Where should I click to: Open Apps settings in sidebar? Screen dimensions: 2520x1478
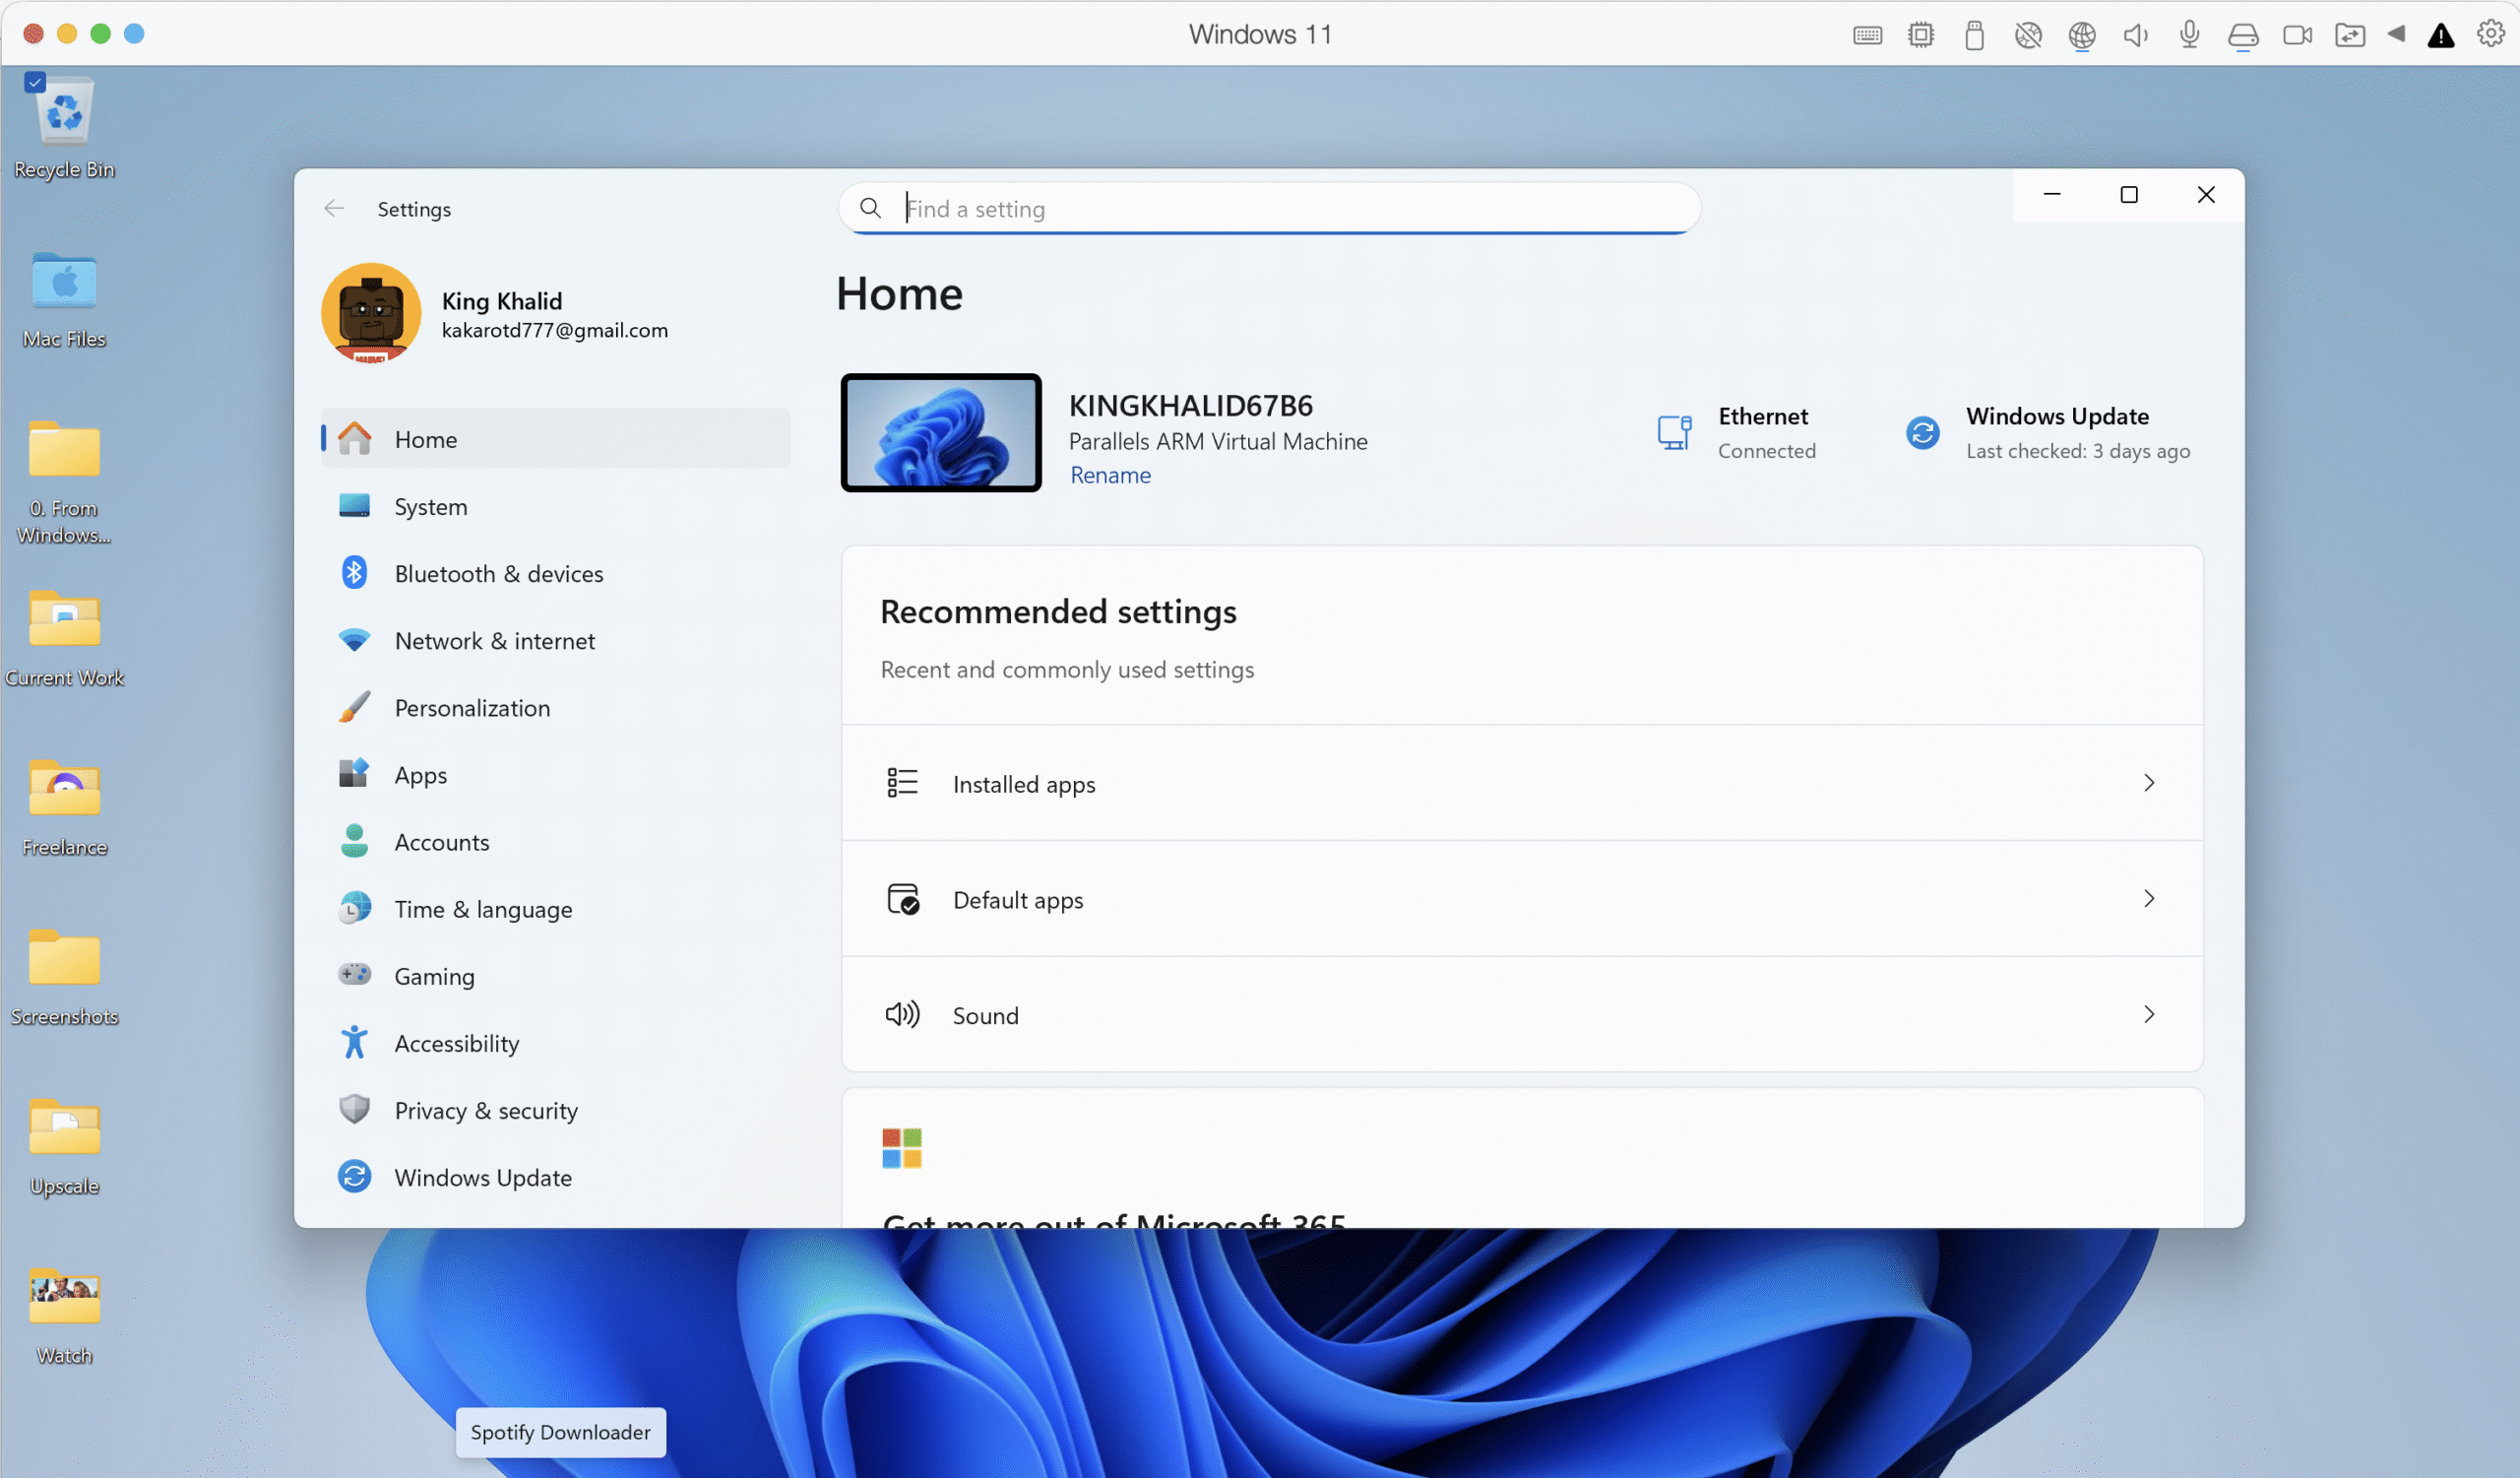pyautogui.click(x=555, y=774)
